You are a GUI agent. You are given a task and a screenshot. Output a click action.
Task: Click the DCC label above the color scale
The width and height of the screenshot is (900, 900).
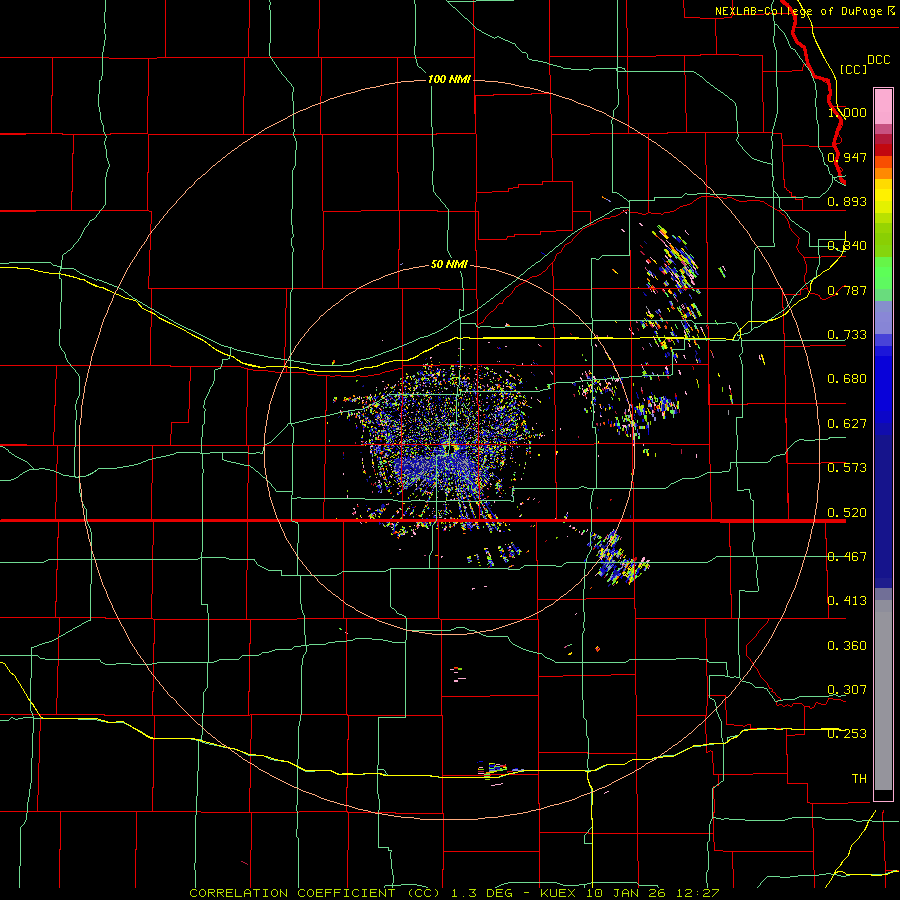878,60
